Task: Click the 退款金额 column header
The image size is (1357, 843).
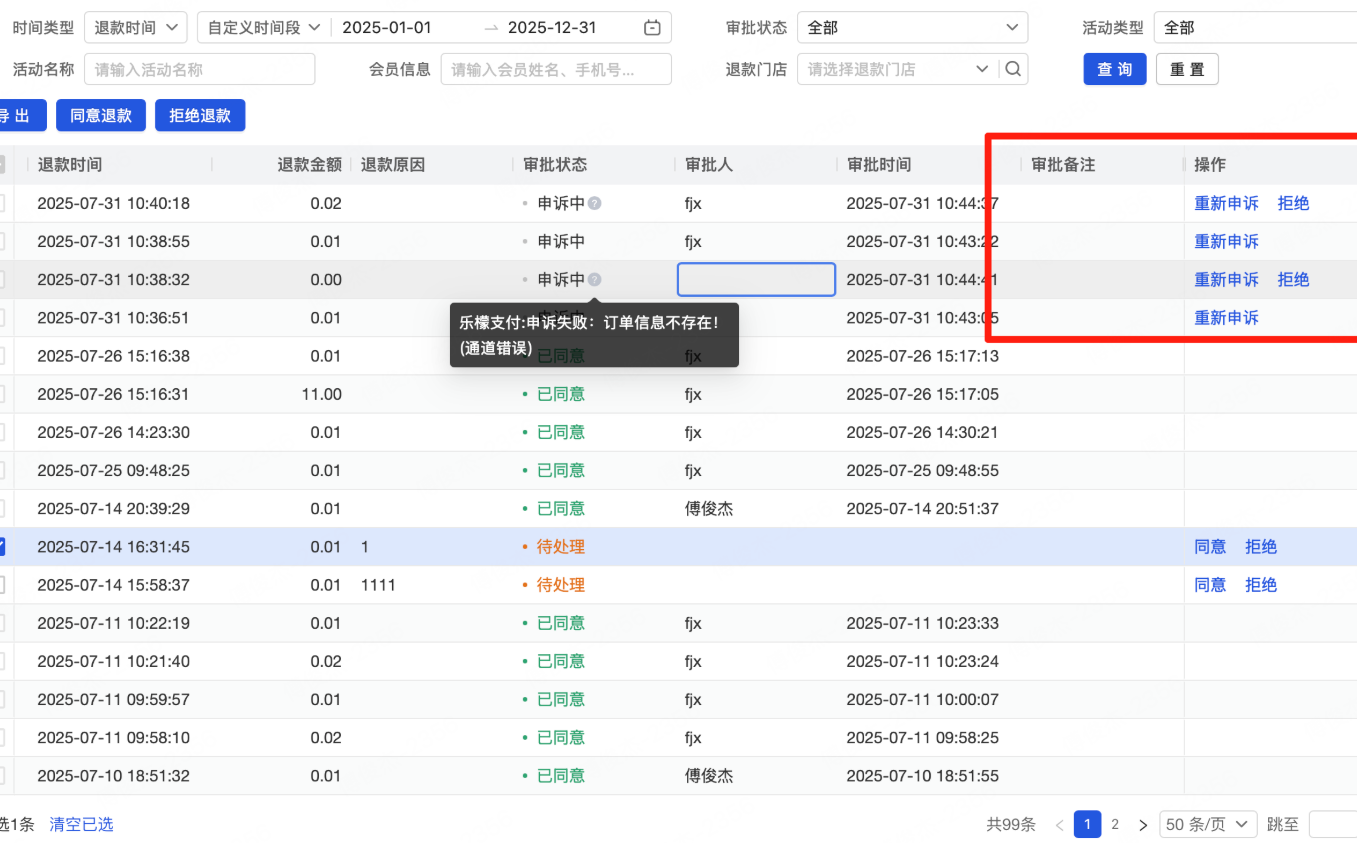Action: pyautogui.click(x=309, y=165)
